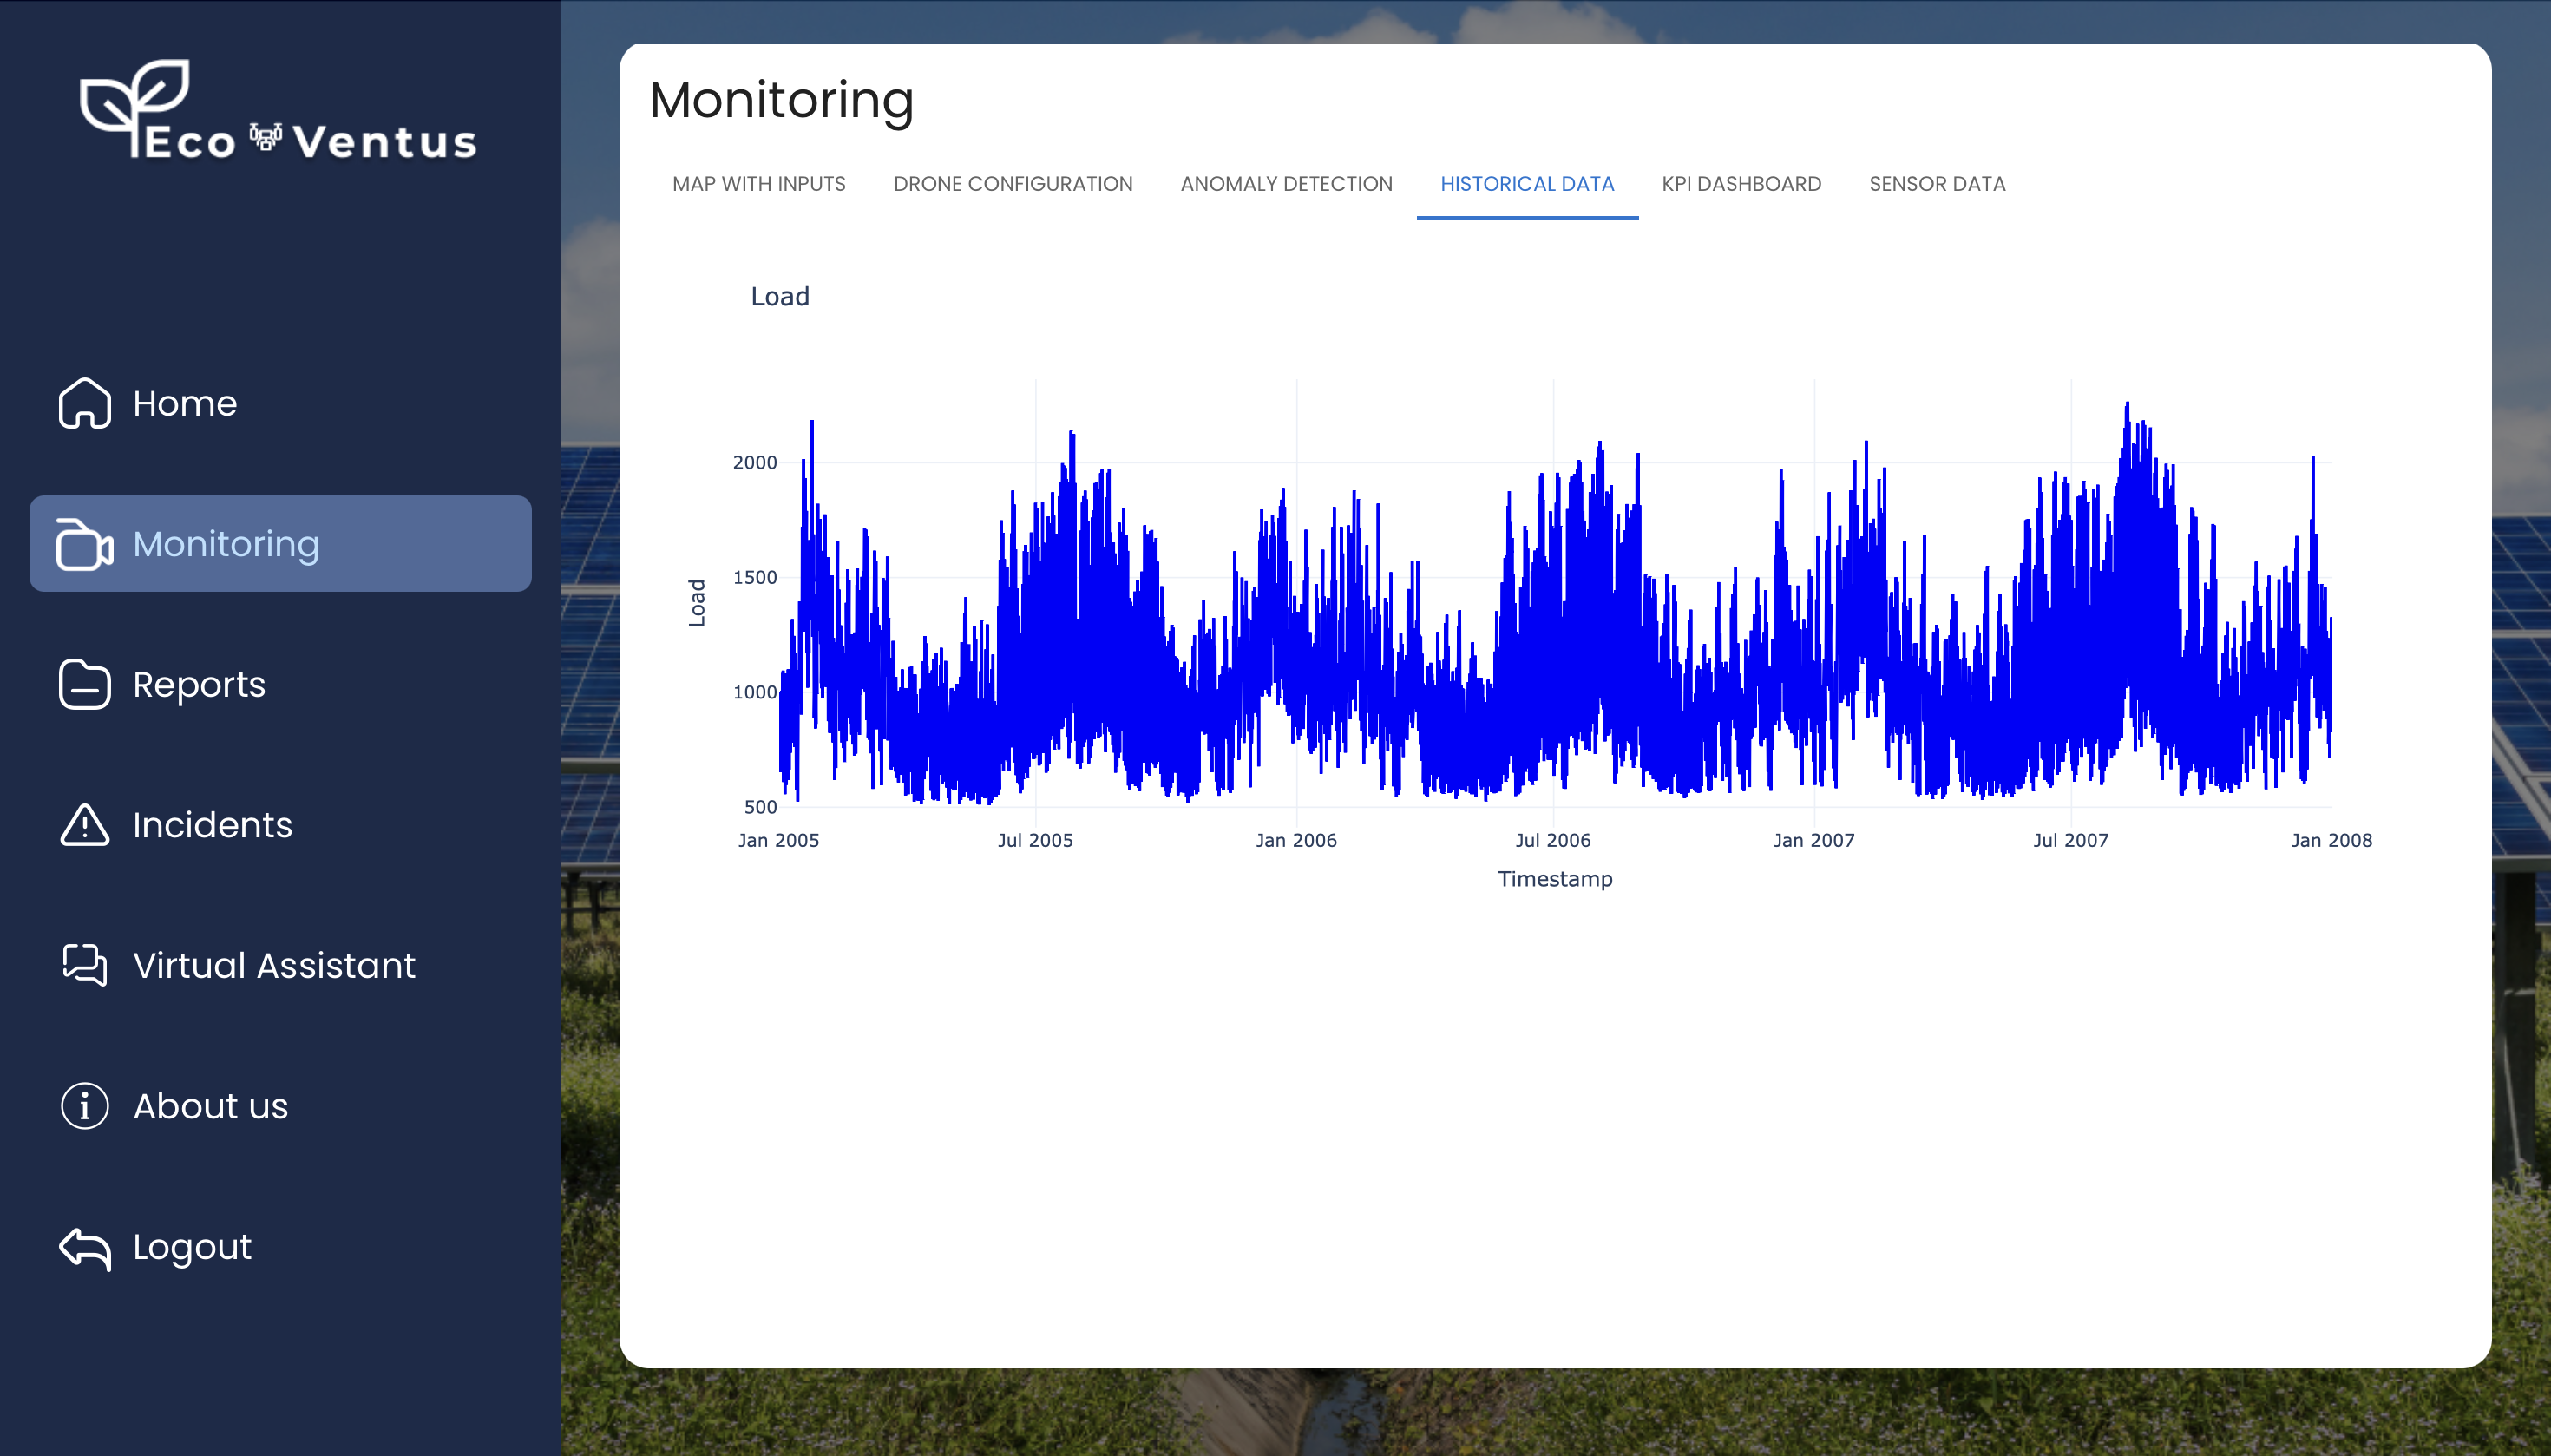Click the Map With Inputs tab
The height and width of the screenshot is (1456, 2551).
758,184
